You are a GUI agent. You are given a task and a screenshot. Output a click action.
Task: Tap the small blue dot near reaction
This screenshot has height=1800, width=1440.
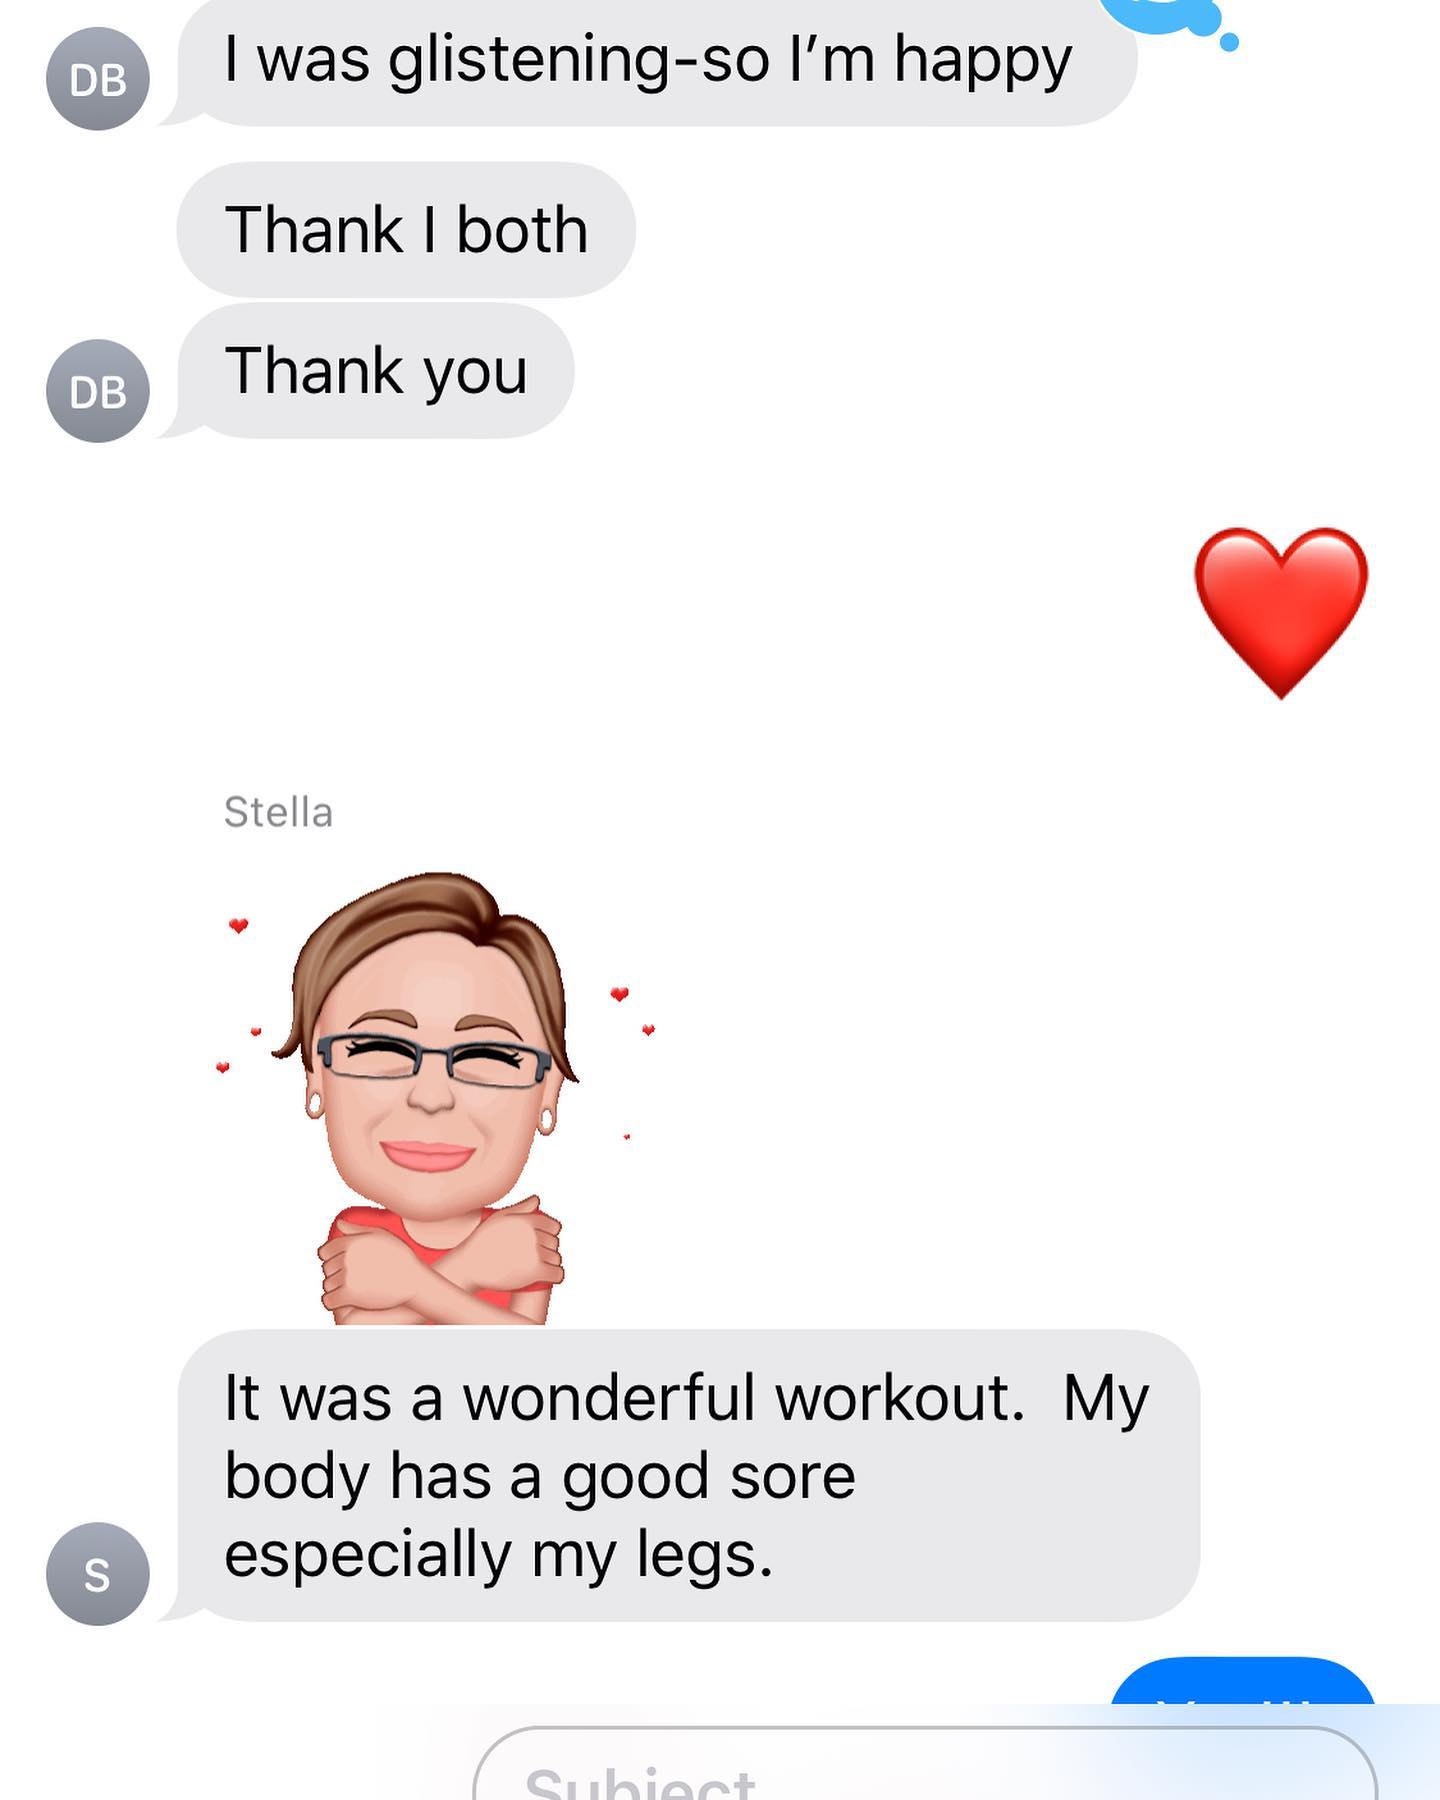1230,41
